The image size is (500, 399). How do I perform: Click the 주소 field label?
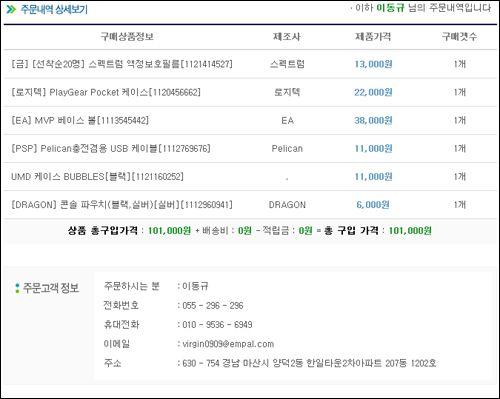click(112, 363)
